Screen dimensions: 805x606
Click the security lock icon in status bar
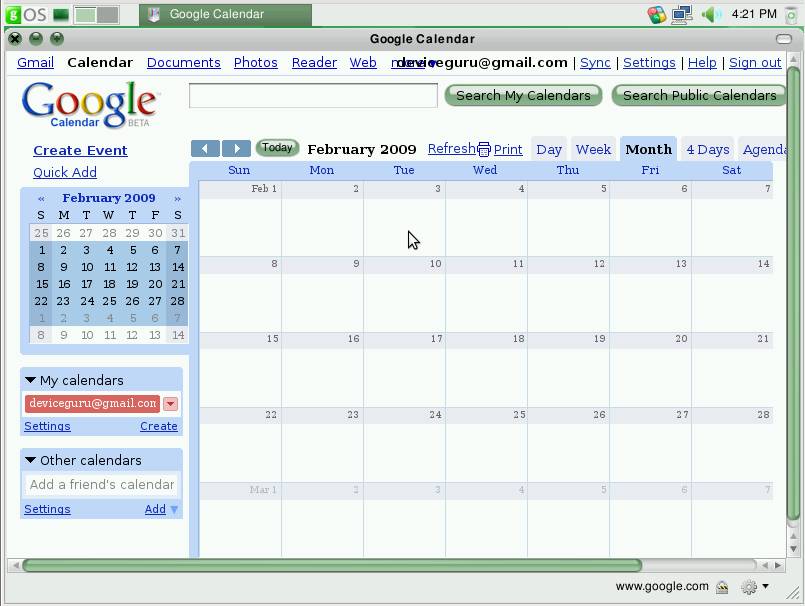pyautogui.click(x=722, y=586)
